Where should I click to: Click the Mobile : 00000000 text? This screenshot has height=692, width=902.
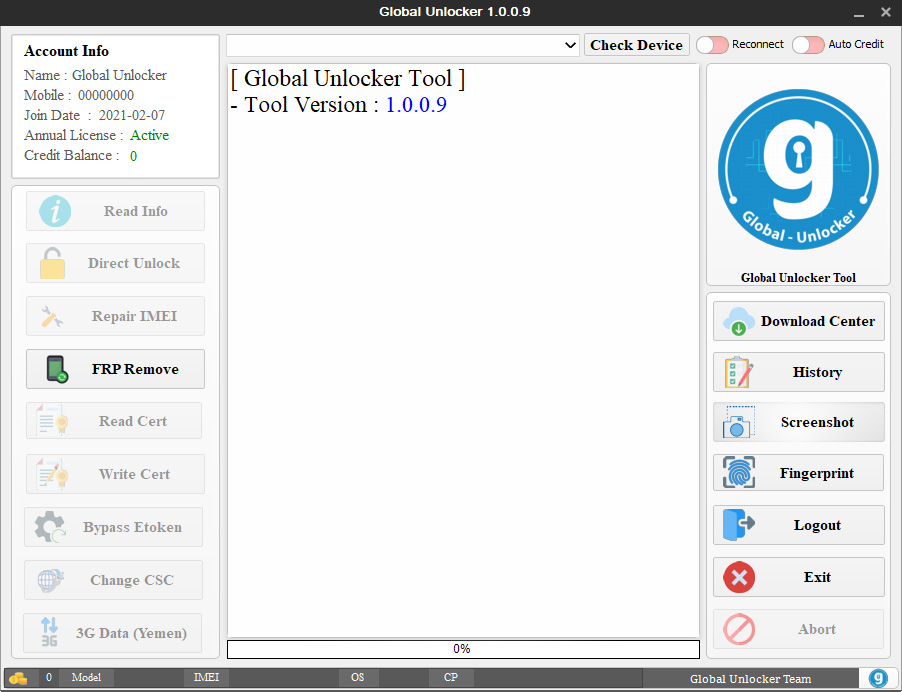pos(79,95)
